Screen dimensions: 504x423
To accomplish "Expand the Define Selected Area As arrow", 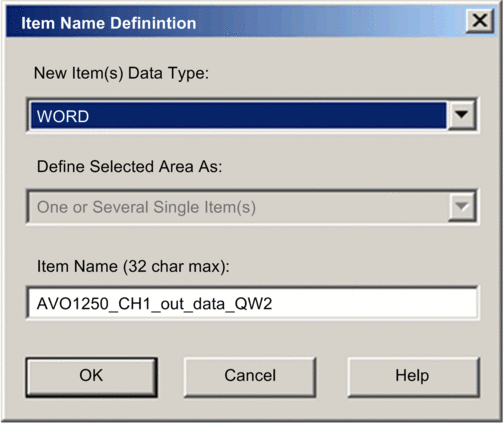I will (x=462, y=207).
